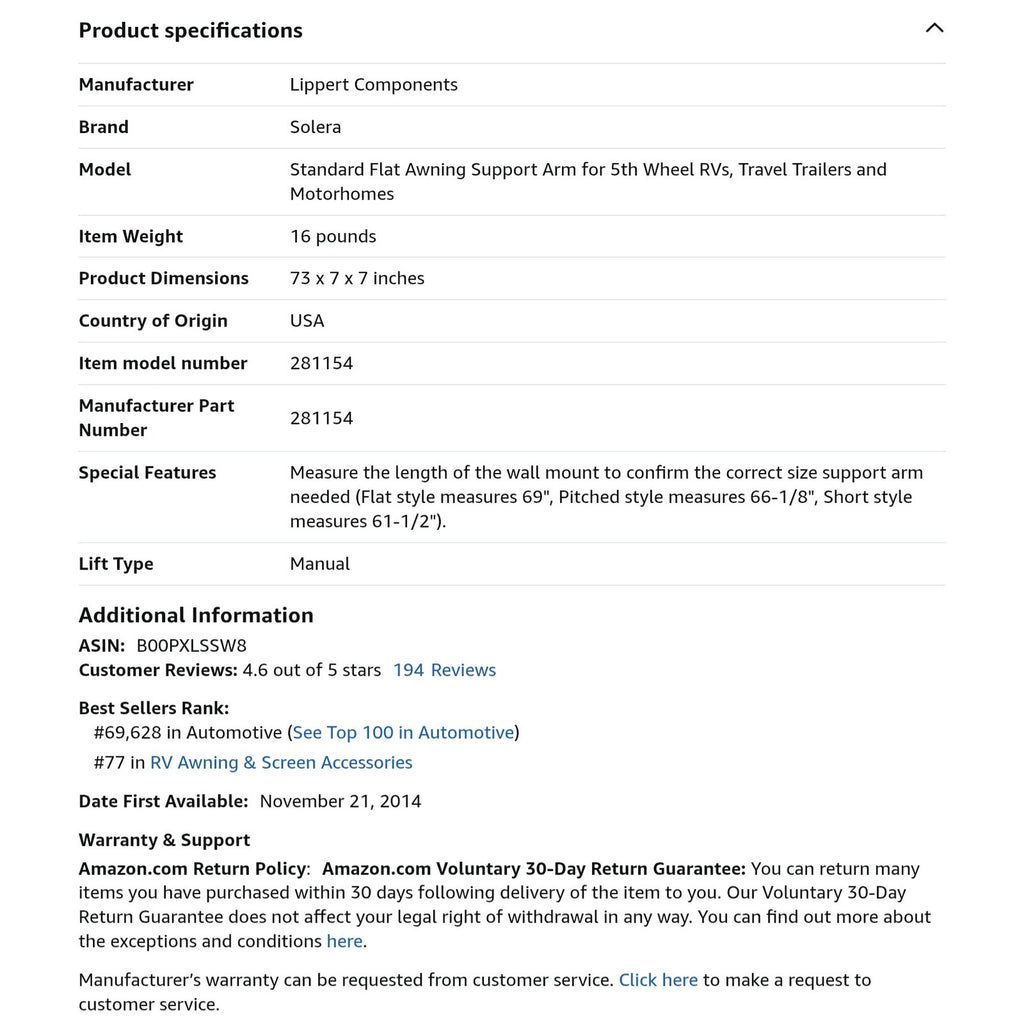The width and height of the screenshot is (1024, 1024).
Task: Click the Special Features description text
Action: point(607,497)
